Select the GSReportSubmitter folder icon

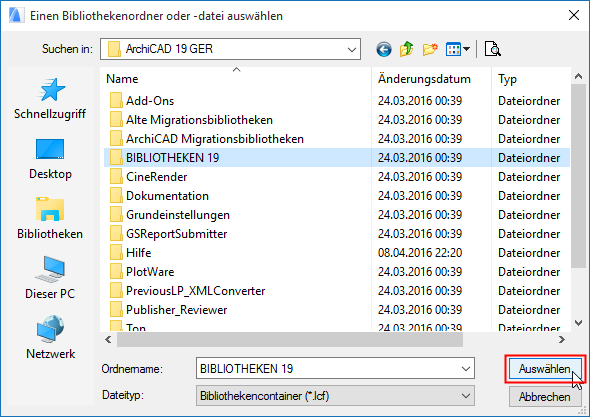pyautogui.click(x=116, y=234)
